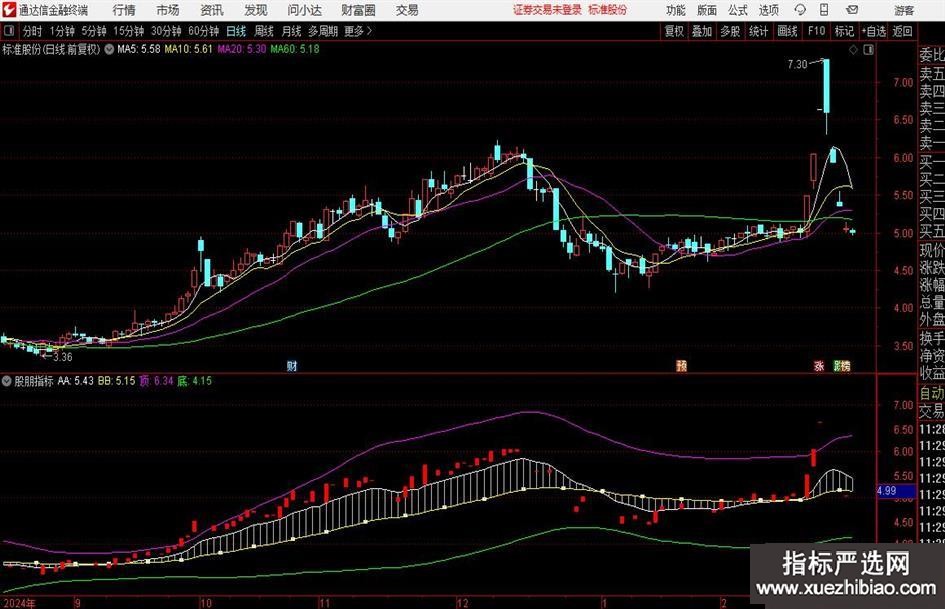The height and width of the screenshot is (609, 945).
Task: Click the 返回 back button
Action: click(x=902, y=31)
